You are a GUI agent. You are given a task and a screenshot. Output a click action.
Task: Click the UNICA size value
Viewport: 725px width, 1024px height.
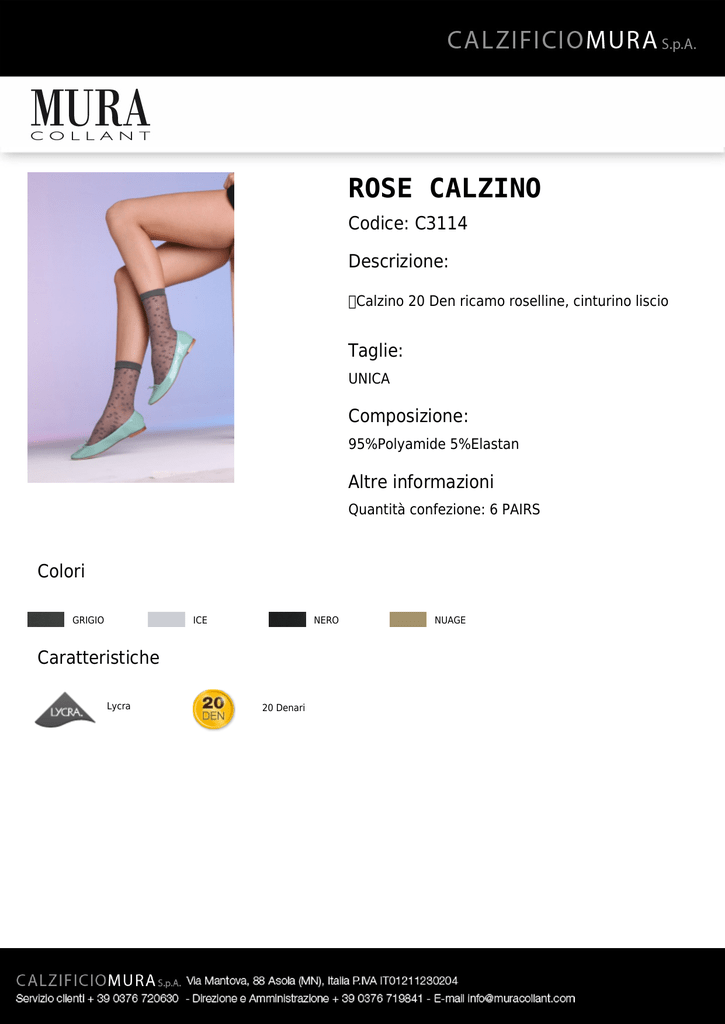click(x=369, y=379)
